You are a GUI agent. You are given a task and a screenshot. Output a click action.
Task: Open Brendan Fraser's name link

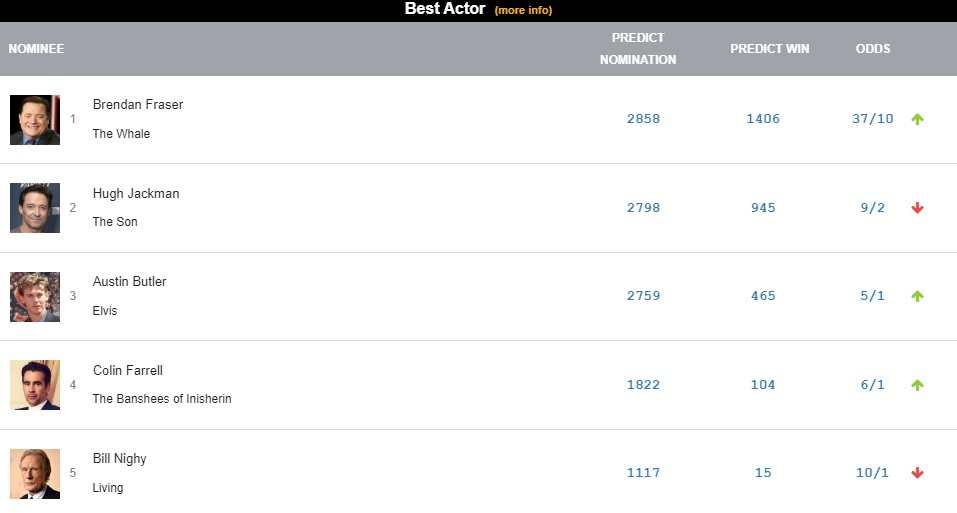[x=138, y=104]
